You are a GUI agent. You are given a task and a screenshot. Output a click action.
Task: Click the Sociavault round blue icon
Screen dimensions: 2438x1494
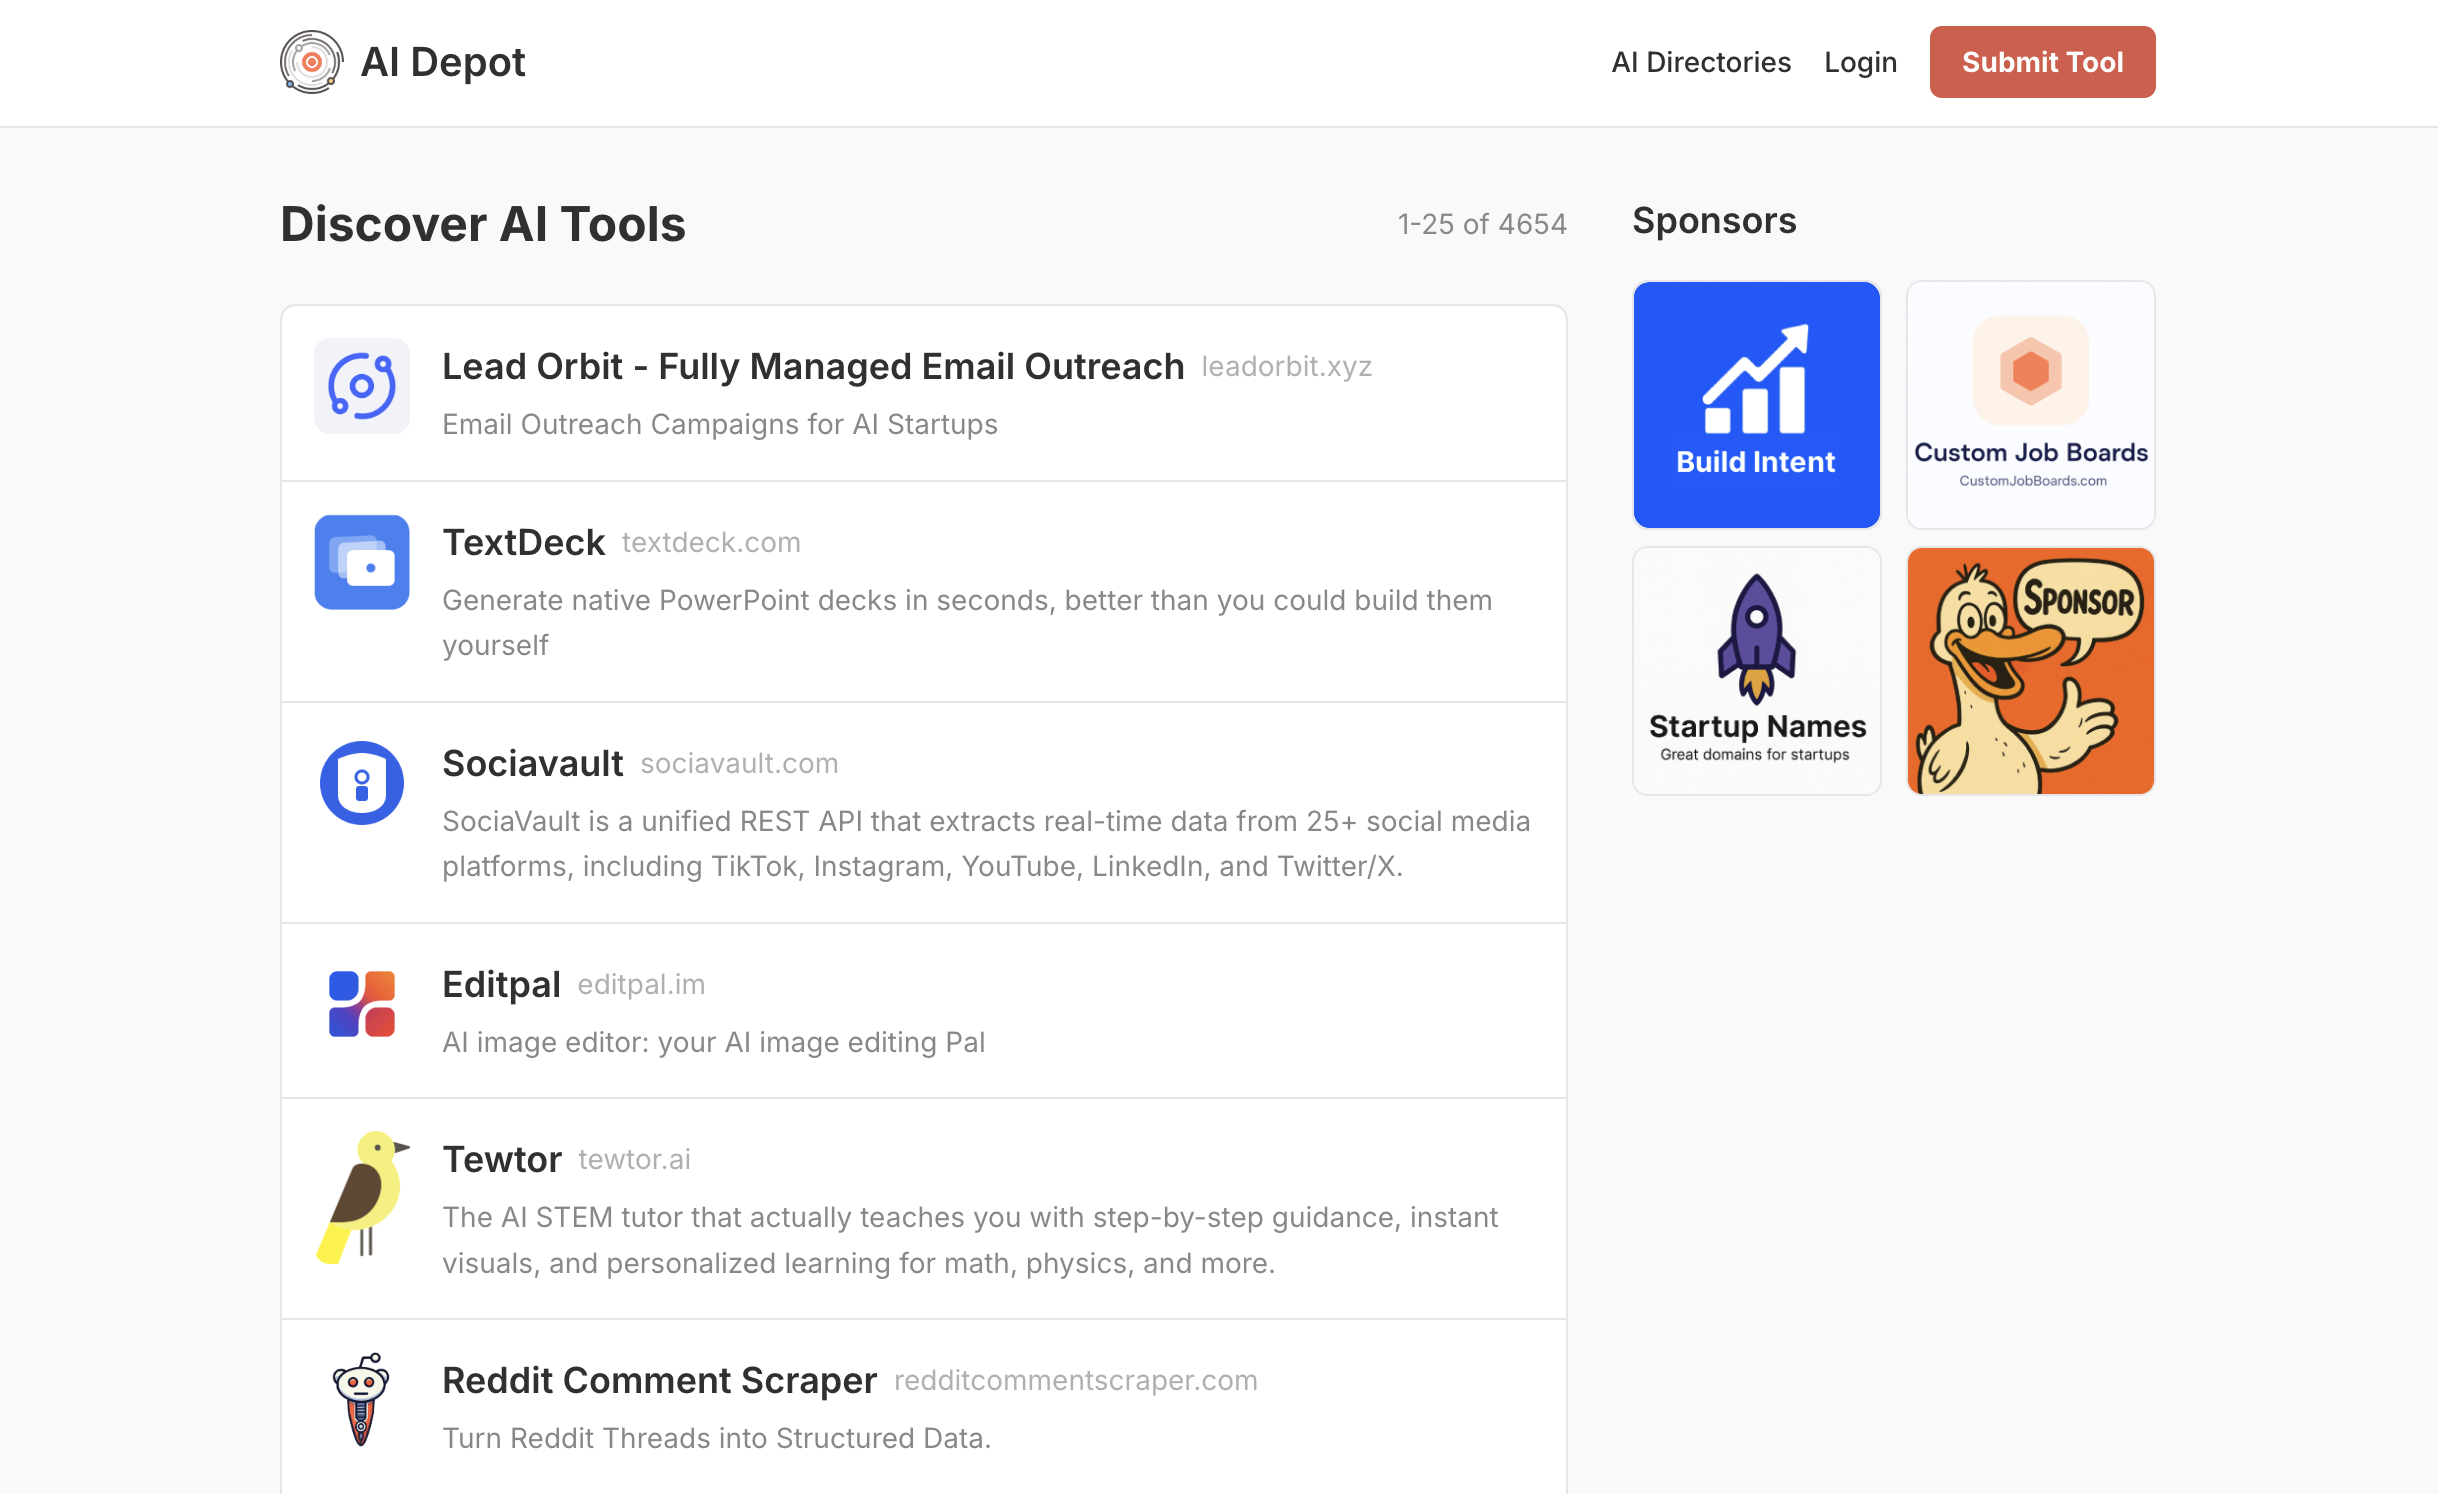[361, 783]
